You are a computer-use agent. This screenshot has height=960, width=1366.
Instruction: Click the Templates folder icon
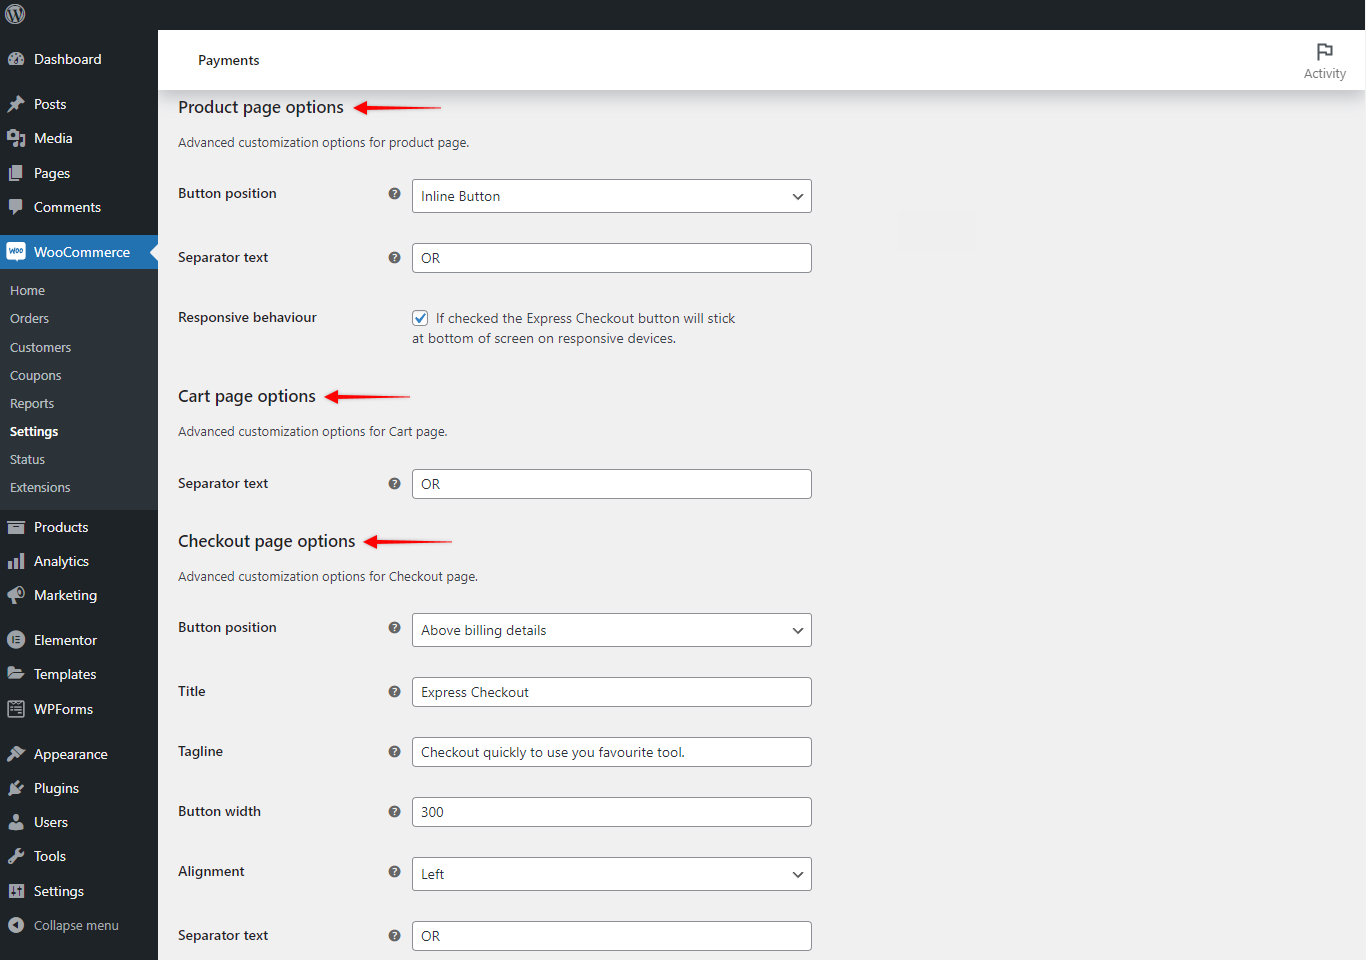point(16,674)
